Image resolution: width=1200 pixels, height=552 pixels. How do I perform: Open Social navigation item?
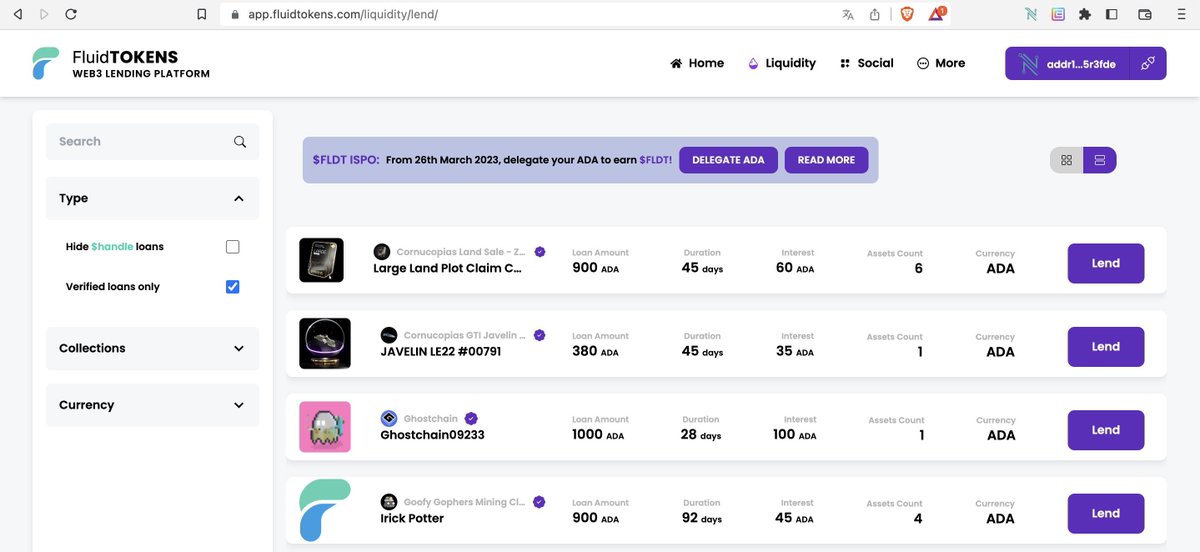[x=867, y=63]
